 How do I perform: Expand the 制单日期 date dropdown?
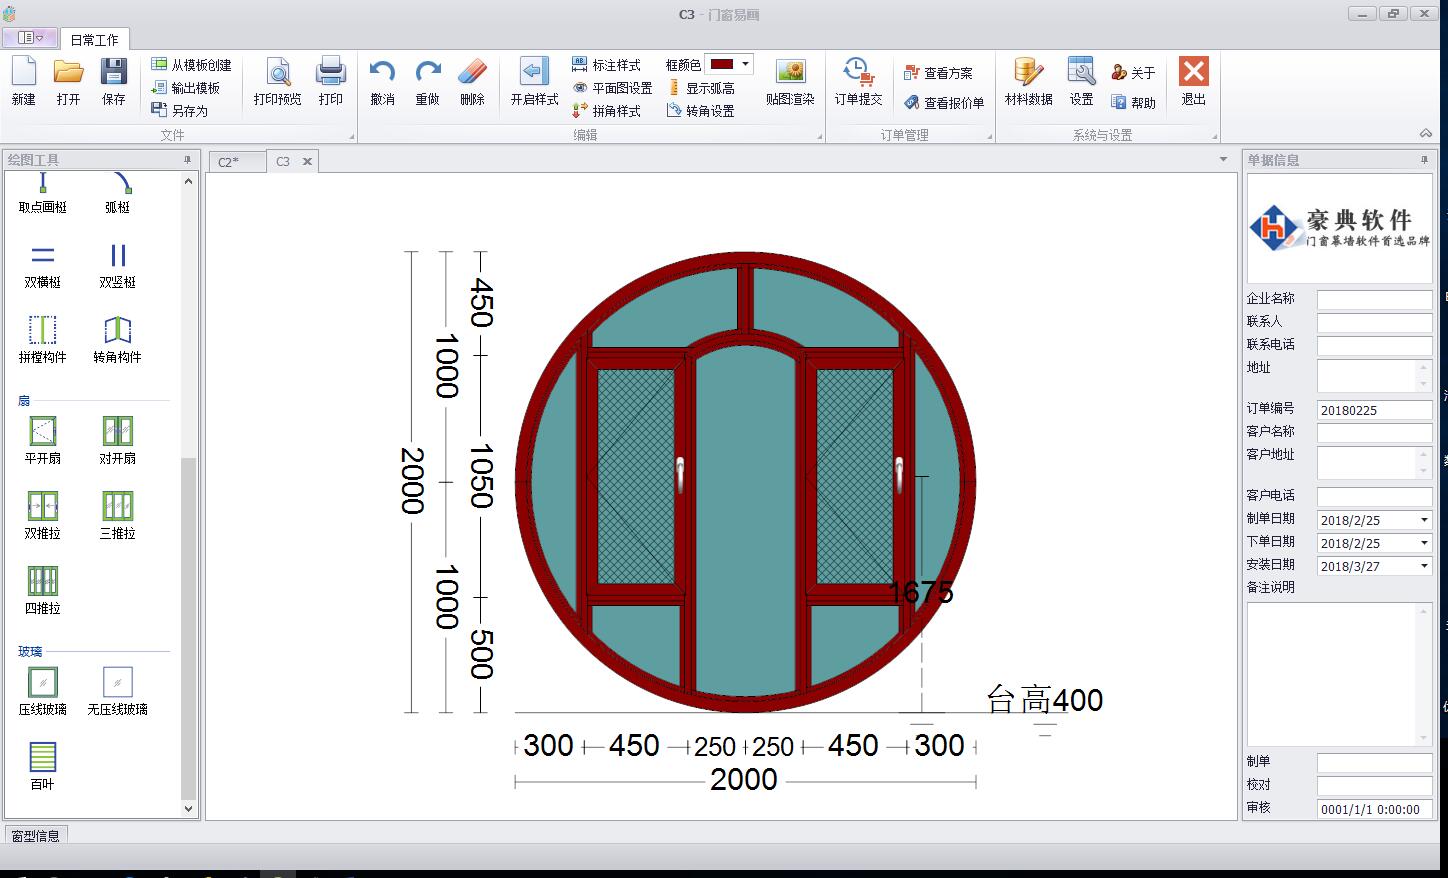tap(1424, 520)
